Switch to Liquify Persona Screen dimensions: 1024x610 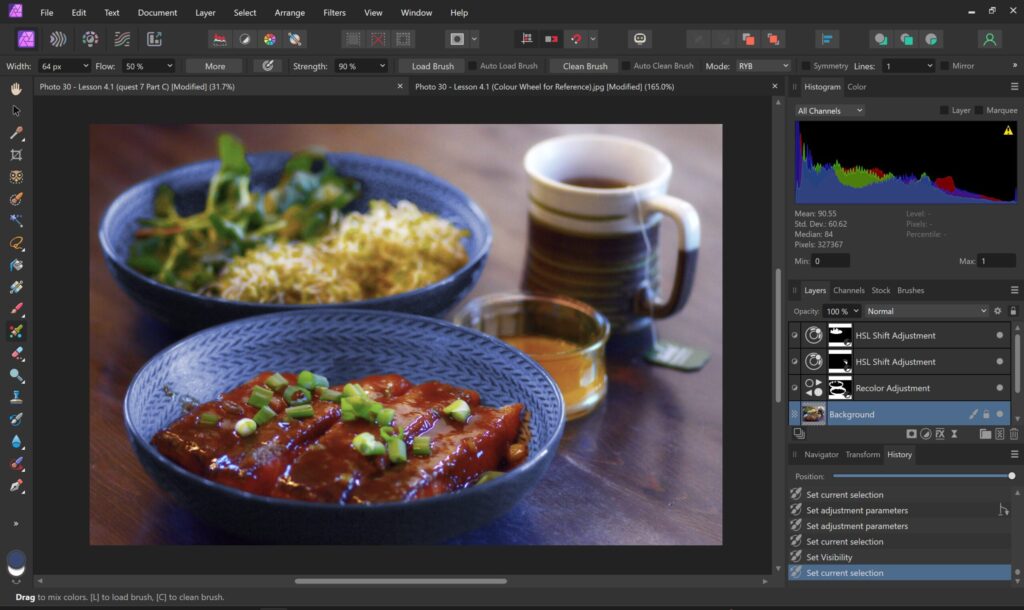coord(58,39)
